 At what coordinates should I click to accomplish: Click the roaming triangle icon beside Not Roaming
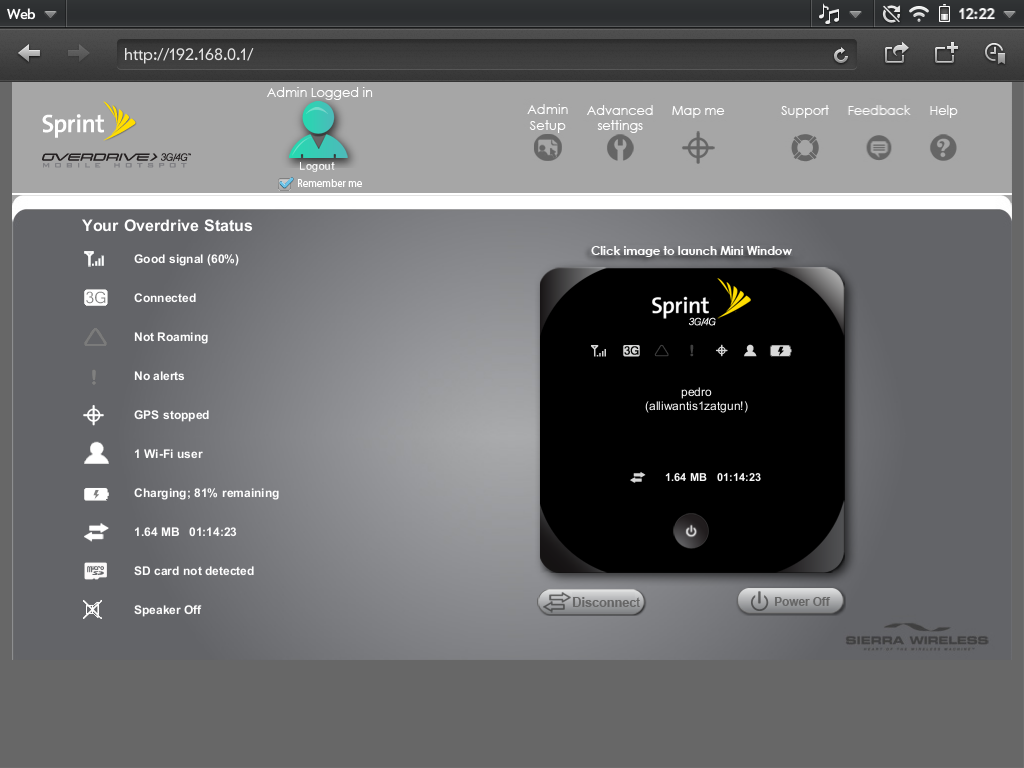95,337
